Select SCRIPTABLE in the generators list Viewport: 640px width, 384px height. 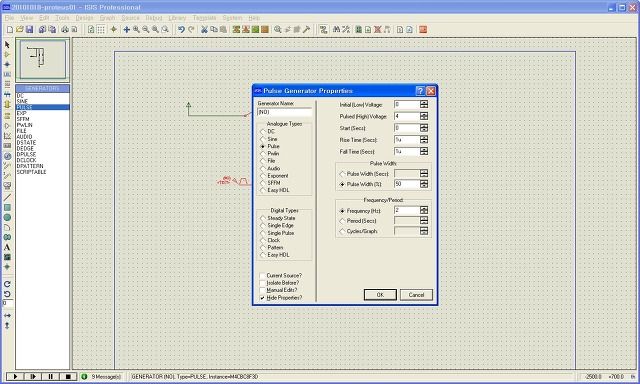pos(31,172)
